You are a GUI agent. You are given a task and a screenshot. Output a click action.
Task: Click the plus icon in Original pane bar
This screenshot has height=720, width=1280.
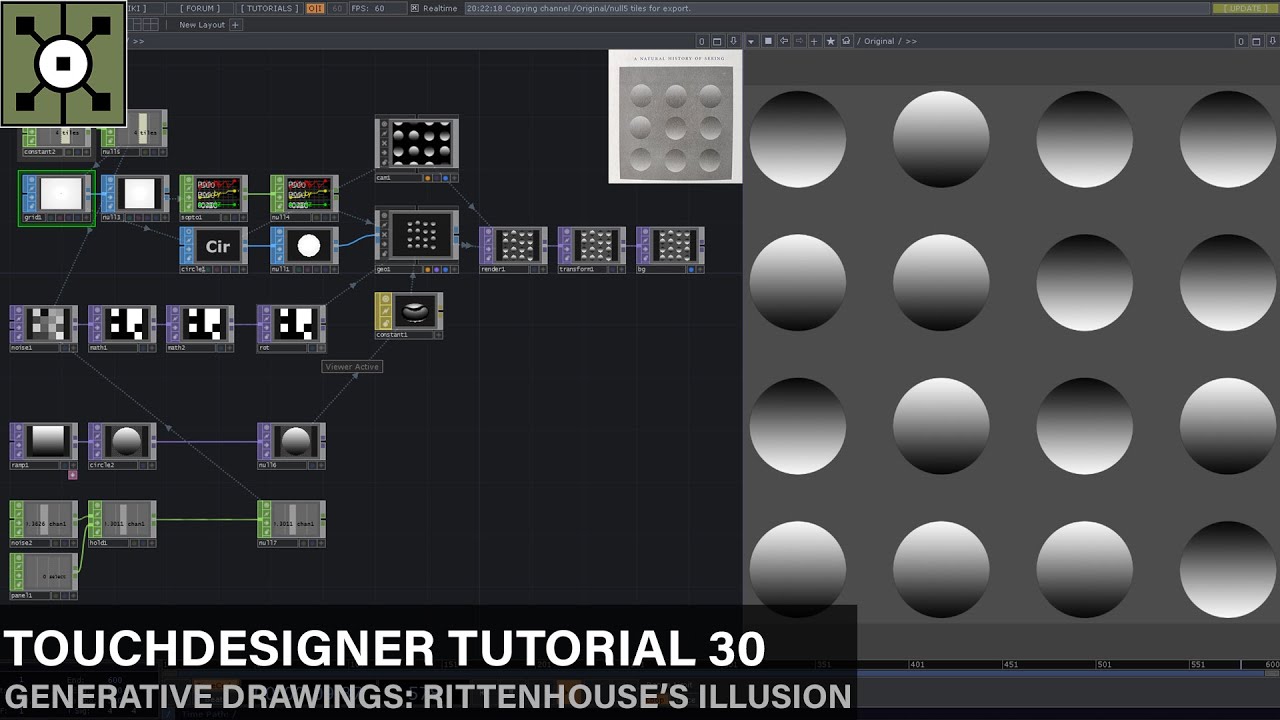(x=815, y=41)
